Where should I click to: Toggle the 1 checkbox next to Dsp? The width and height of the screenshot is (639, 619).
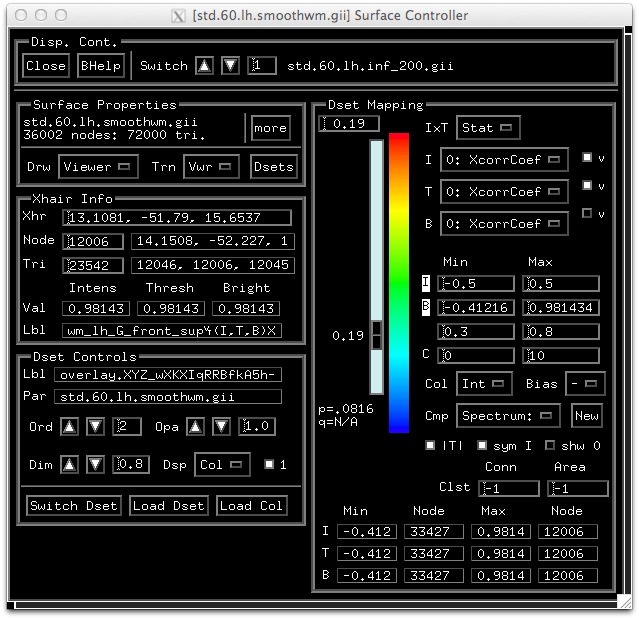(x=269, y=464)
